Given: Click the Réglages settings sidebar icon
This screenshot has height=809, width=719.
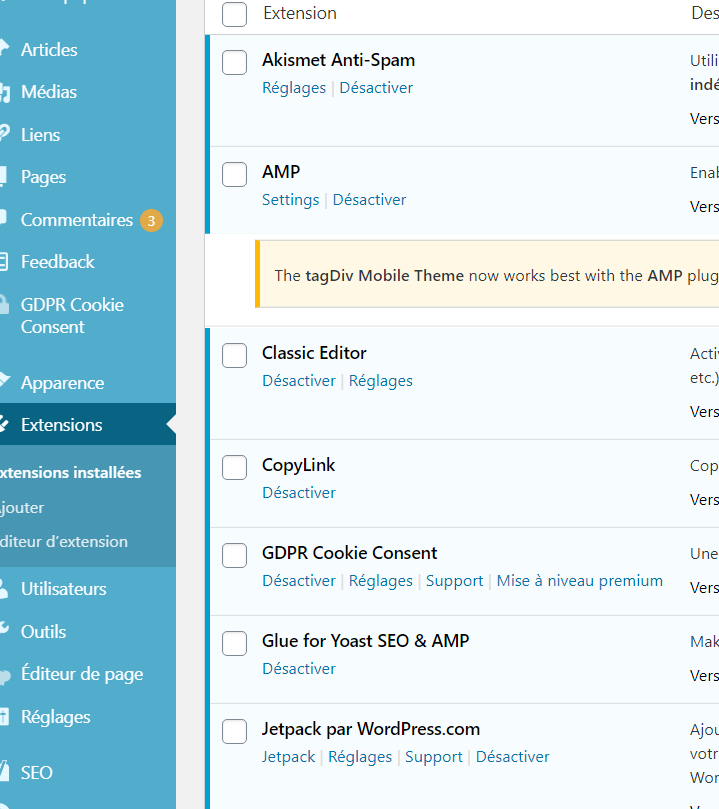Looking at the screenshot, I should [x=4, y=717].
